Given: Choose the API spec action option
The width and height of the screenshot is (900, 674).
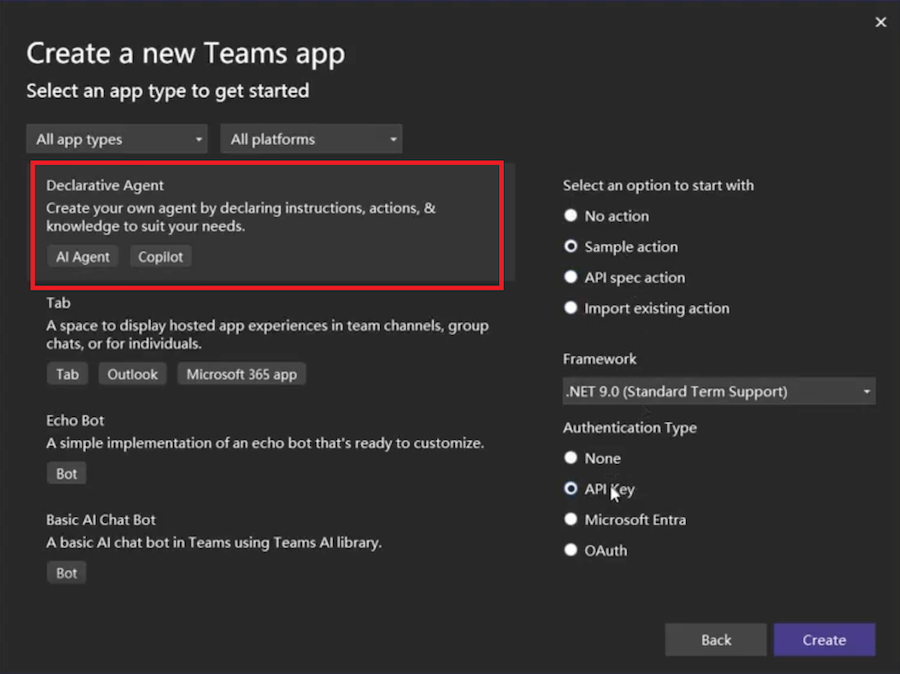Looking at the screenshot, I should click(571, 277).
